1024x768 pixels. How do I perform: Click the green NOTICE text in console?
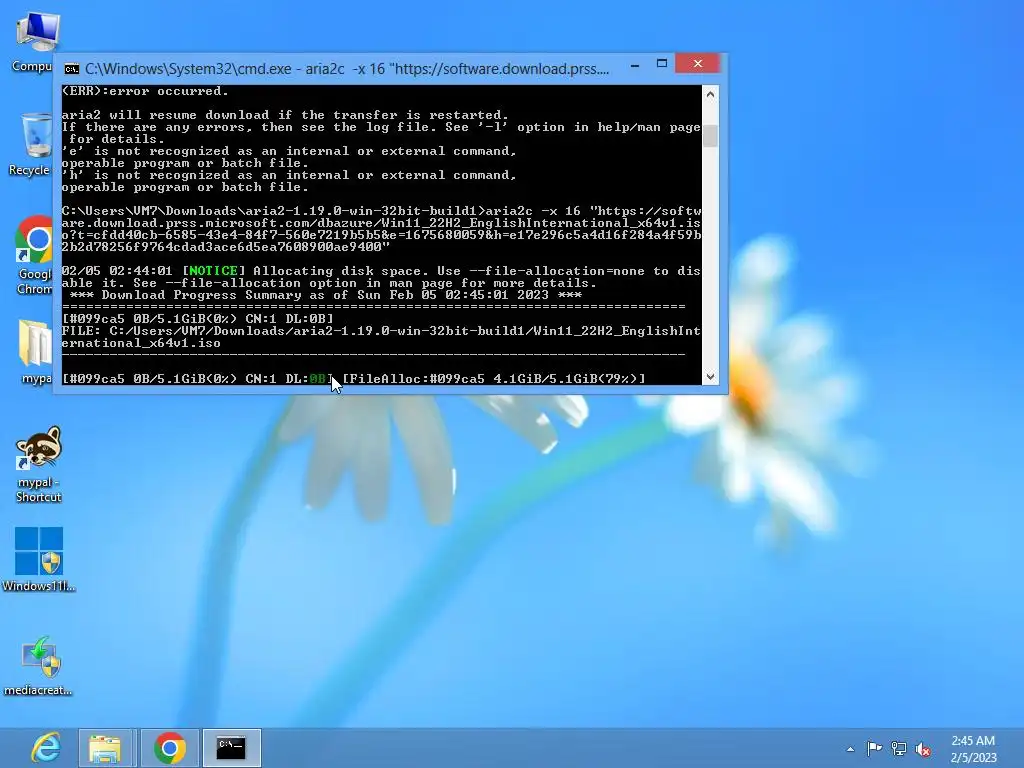[213, 270]
